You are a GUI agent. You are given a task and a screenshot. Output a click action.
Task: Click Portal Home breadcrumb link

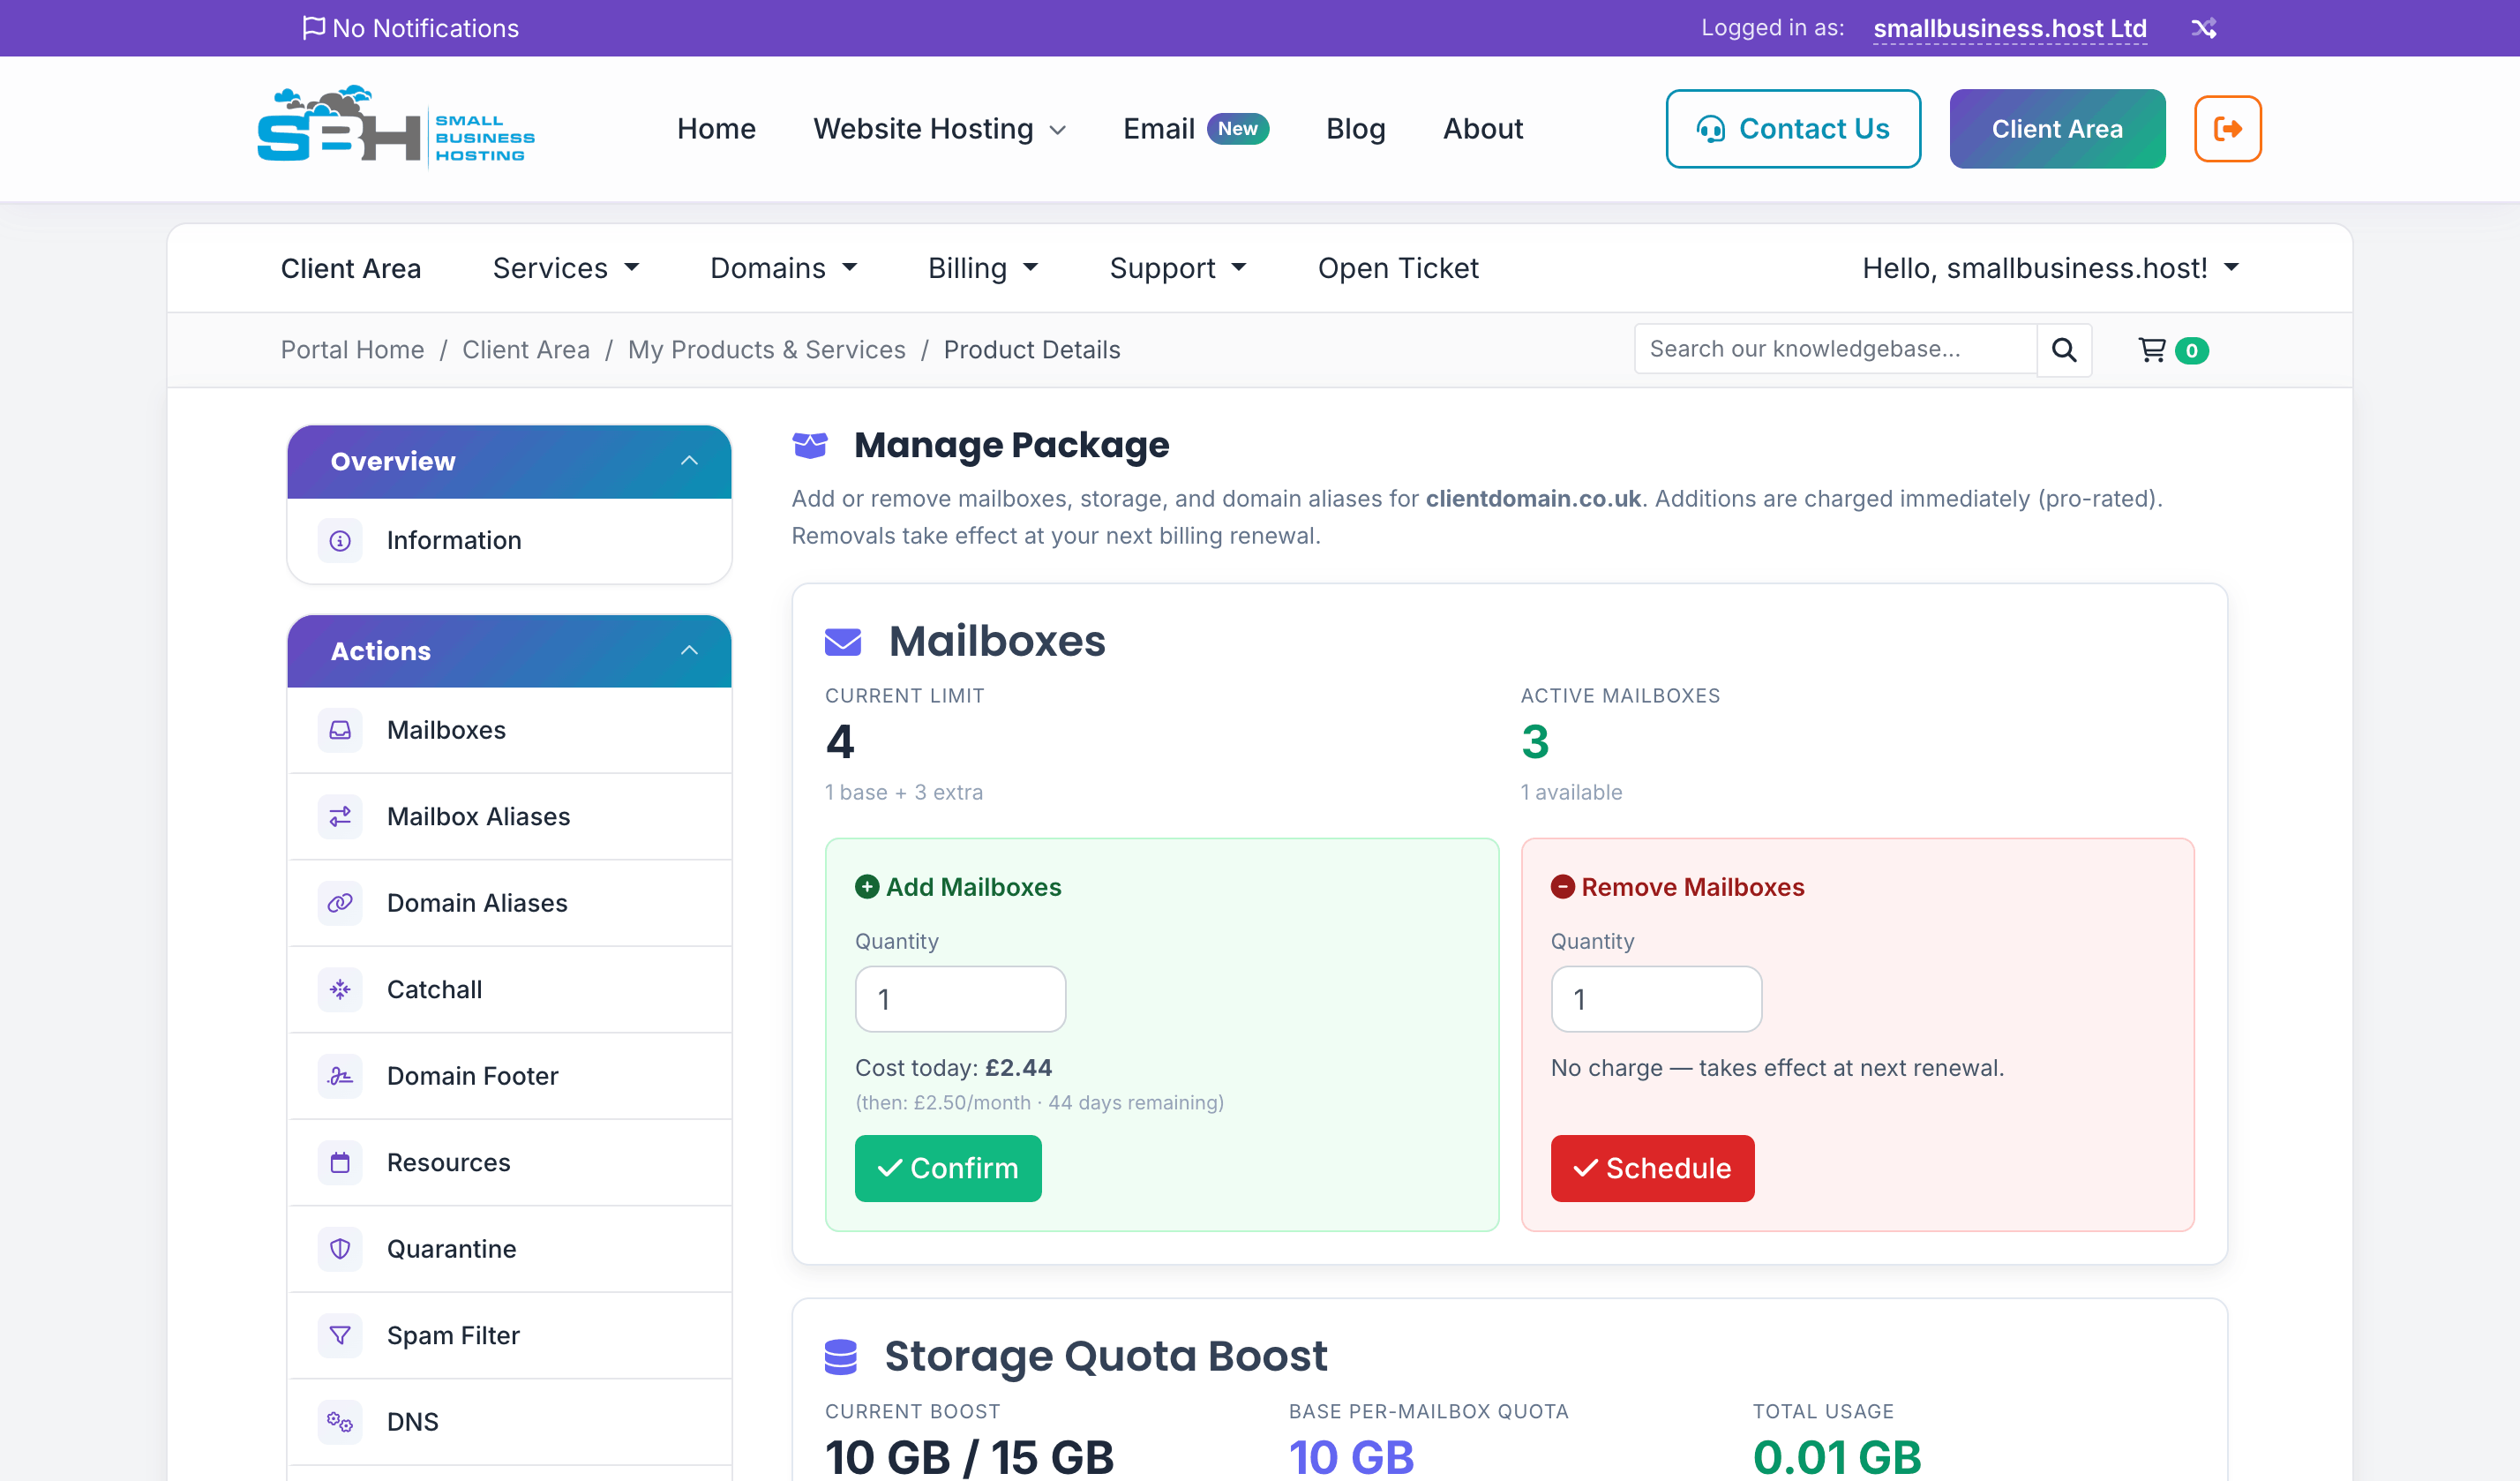[352, 350]
